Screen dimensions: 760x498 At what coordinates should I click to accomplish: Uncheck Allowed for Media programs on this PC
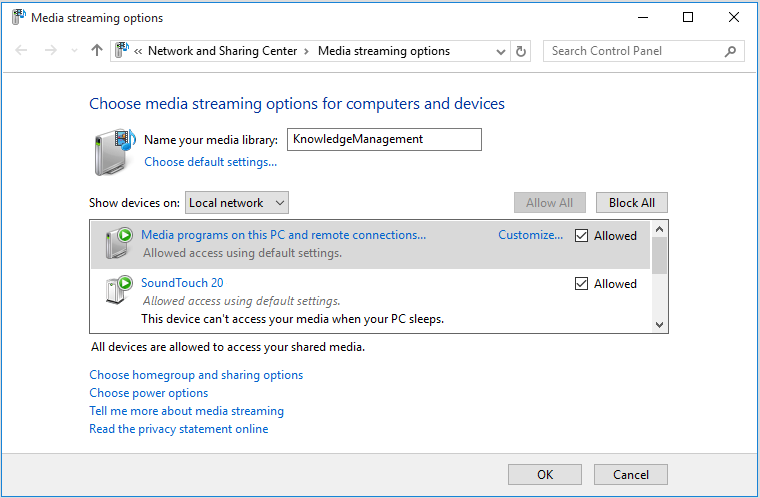pyautogui.click(x=582, y=236)
